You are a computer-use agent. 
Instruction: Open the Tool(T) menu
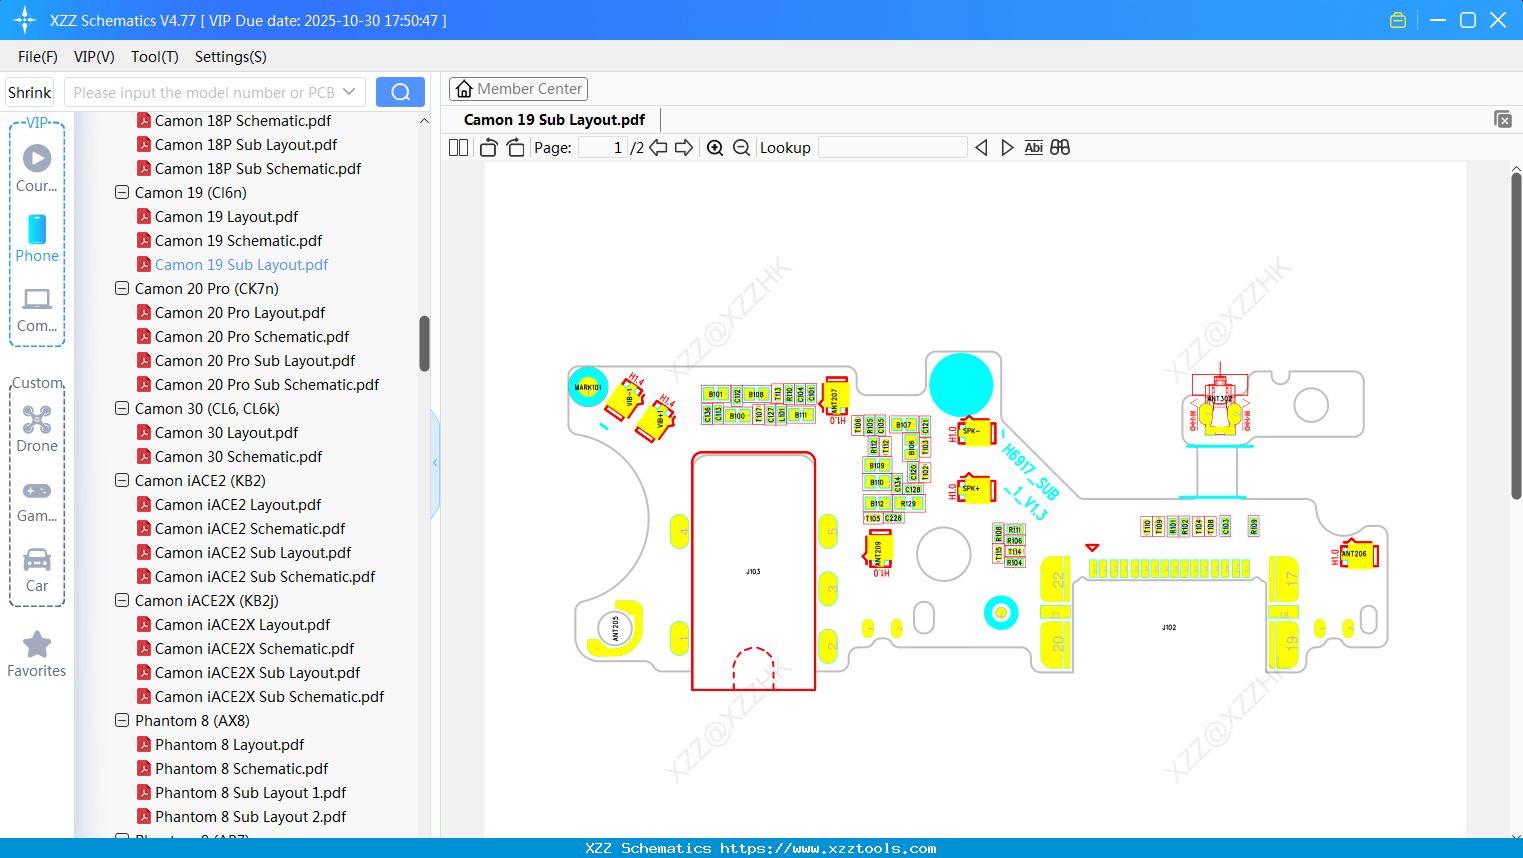(154, 57)
